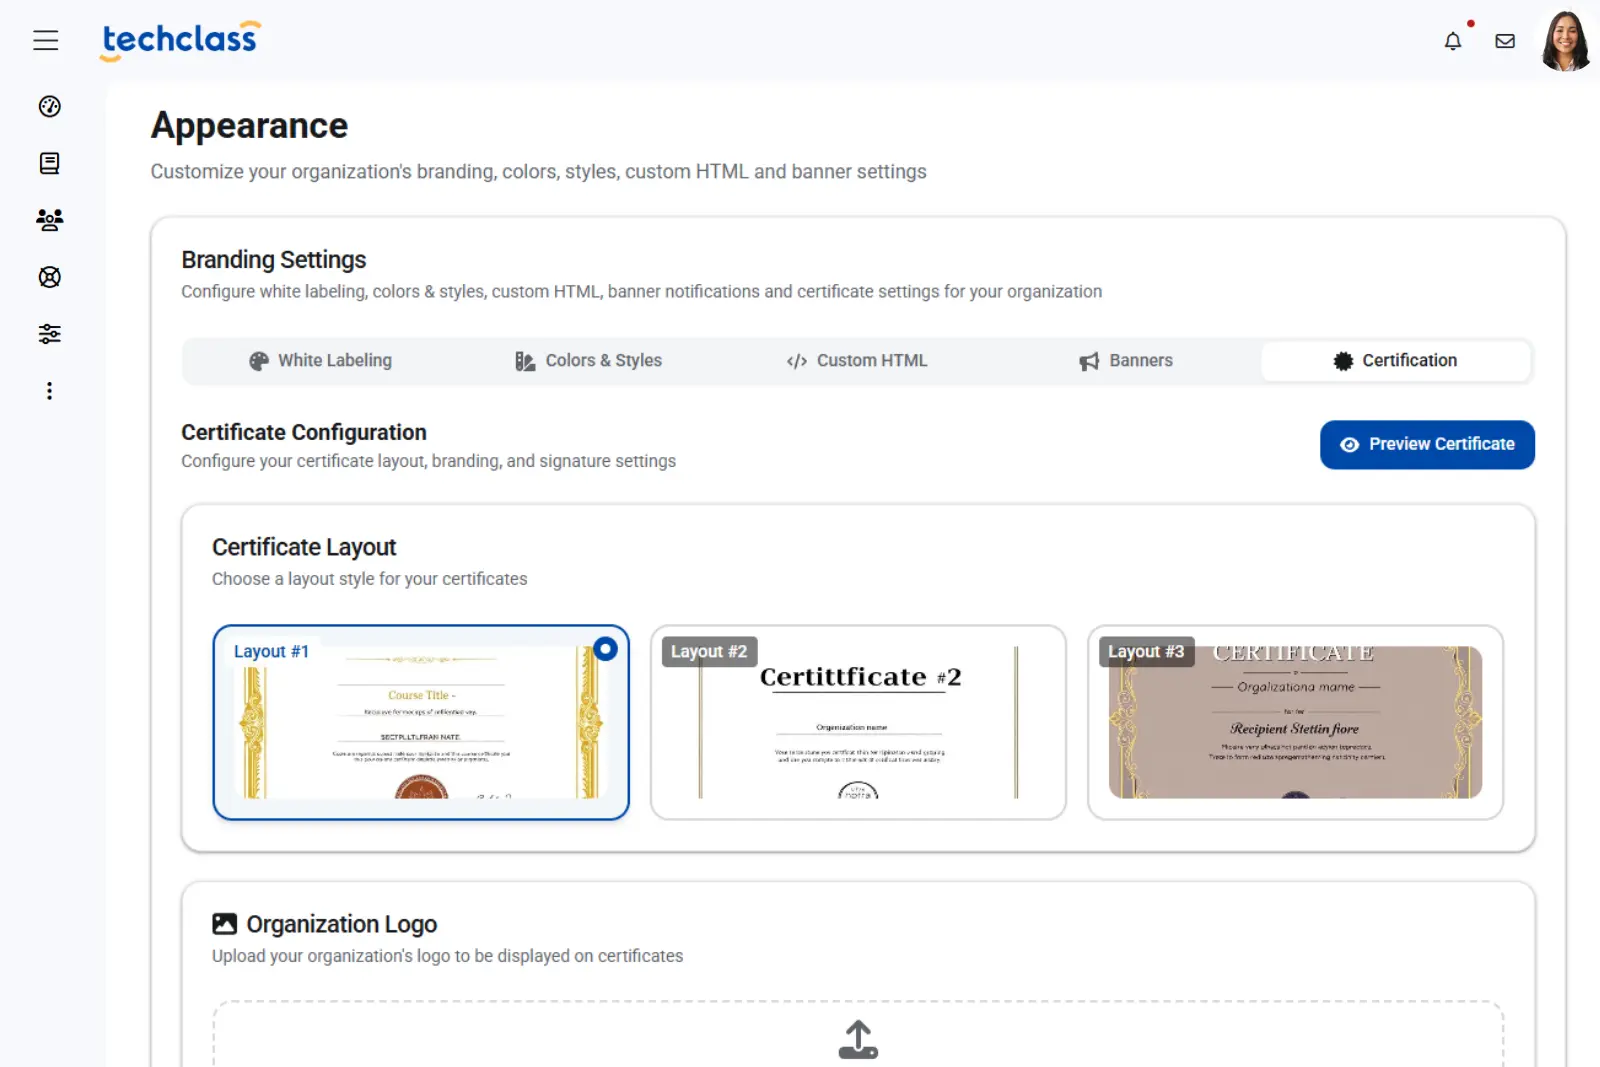Open notifications bell

(x=1453, y=41)
